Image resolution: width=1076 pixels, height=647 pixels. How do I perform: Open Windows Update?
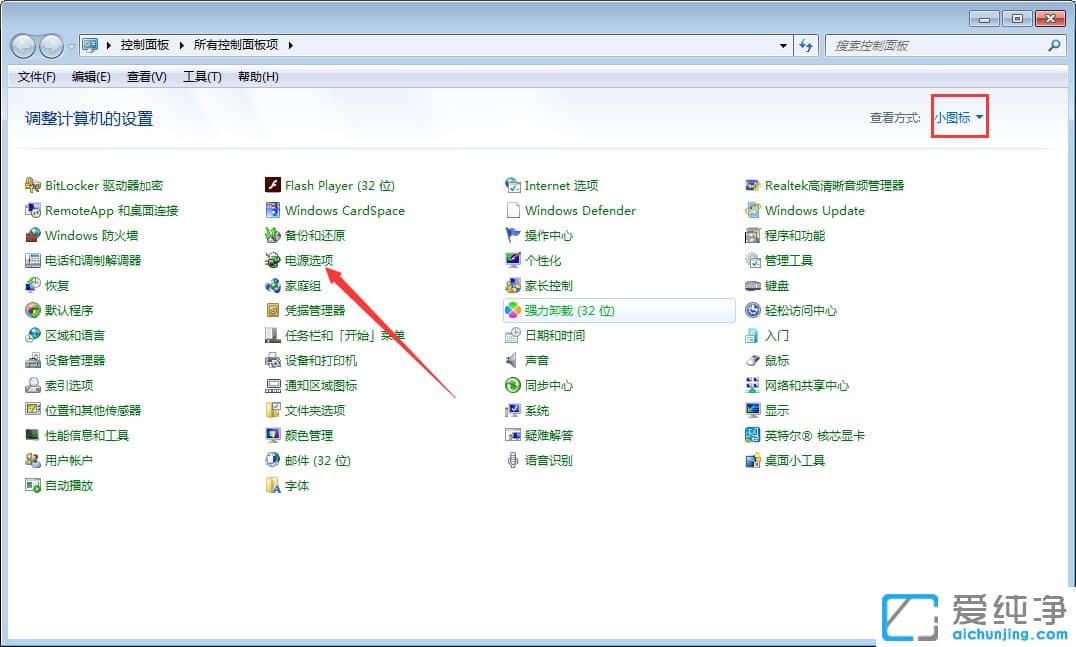(814, 210)
